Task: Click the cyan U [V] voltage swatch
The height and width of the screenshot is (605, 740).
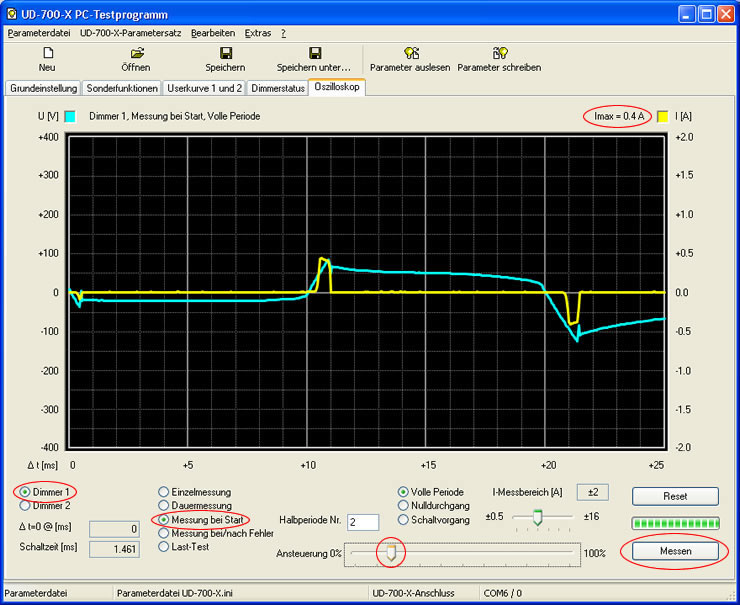Action: point(70,116)
